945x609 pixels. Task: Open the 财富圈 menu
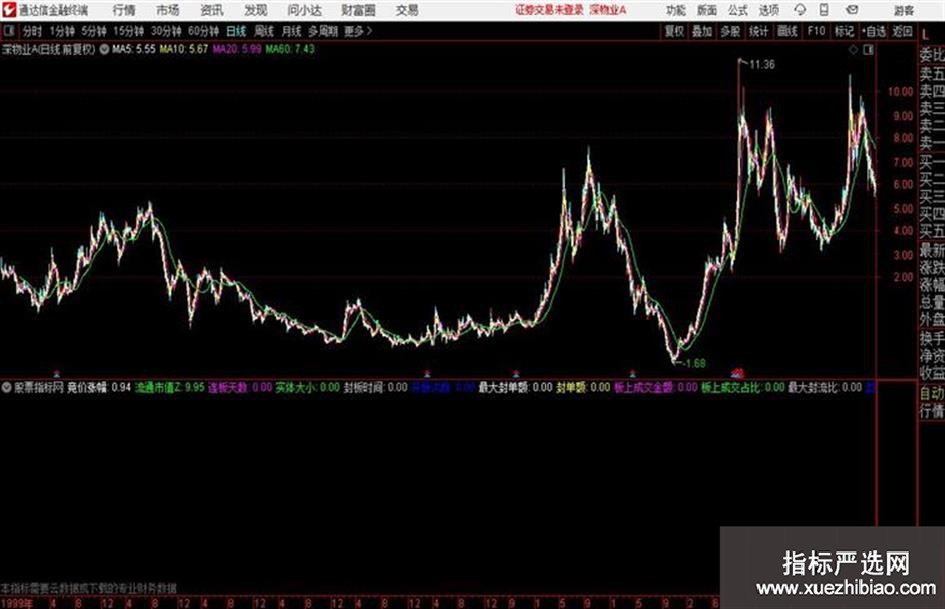click(359, 10)
